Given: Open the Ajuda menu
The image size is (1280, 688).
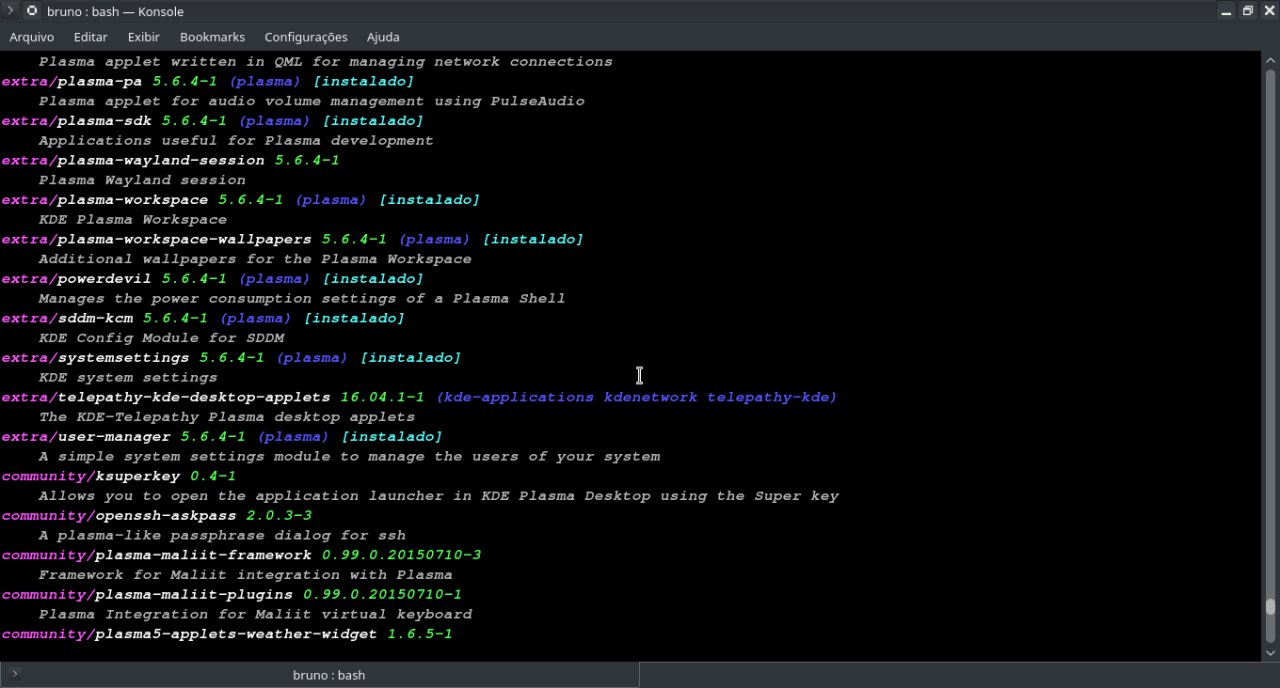Looking at the screenshot, I should [383, 37].
